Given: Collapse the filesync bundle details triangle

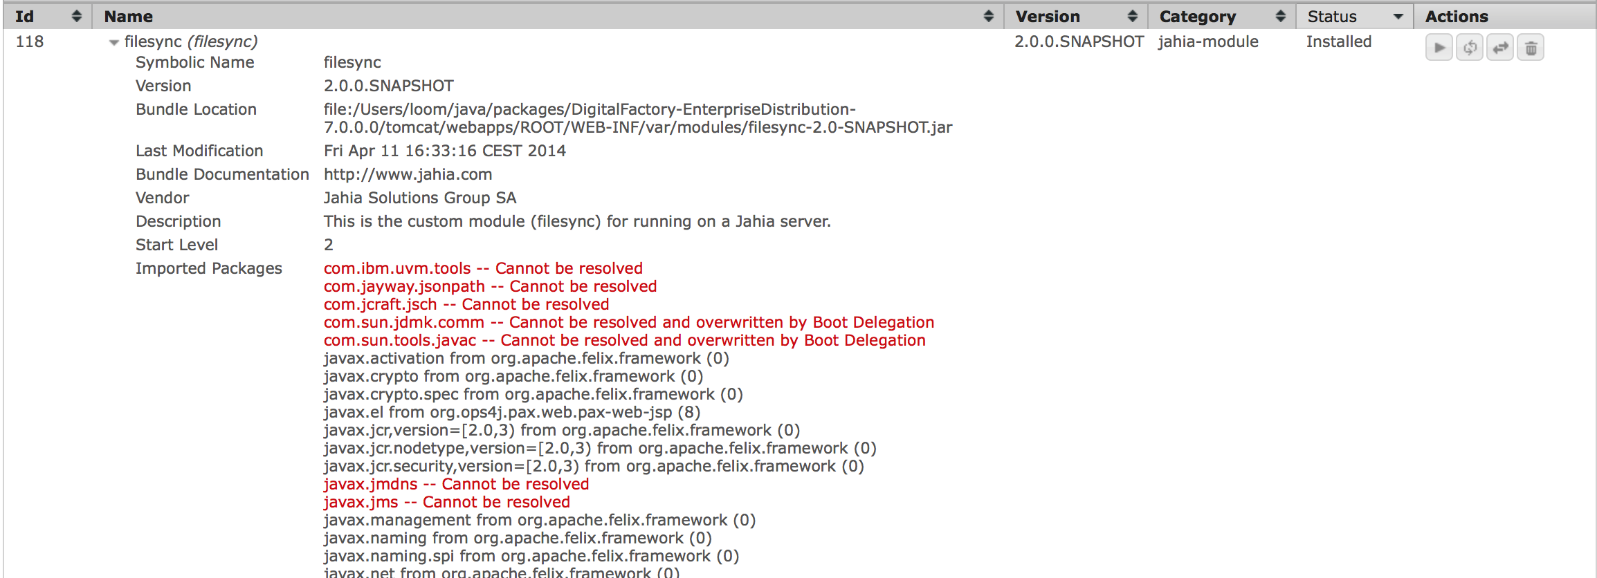Looking at the screenshot, I should pyautogui.click(x=114, y=42).
